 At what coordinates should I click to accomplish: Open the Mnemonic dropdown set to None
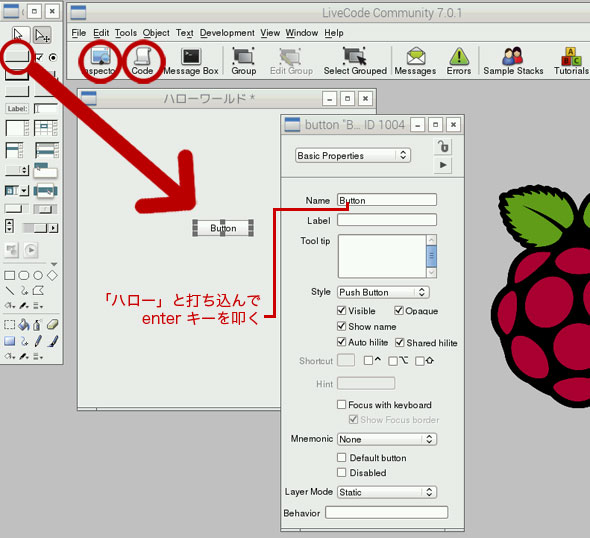click(x=387, y=439)
